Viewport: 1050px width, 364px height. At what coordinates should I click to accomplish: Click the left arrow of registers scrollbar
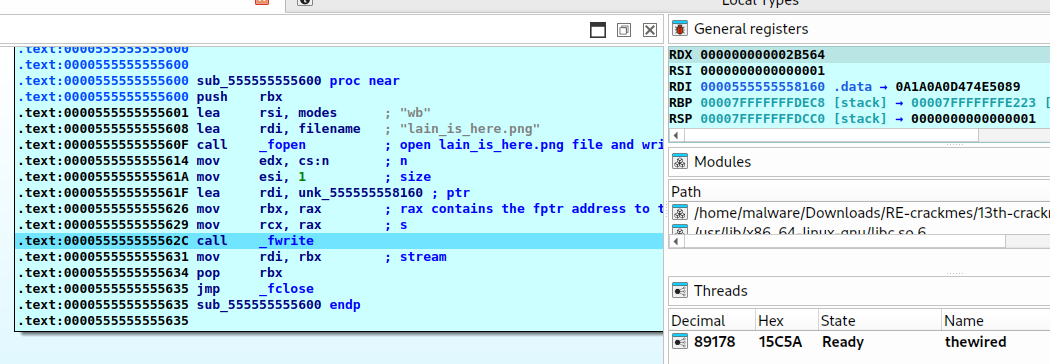pos(676,135)
